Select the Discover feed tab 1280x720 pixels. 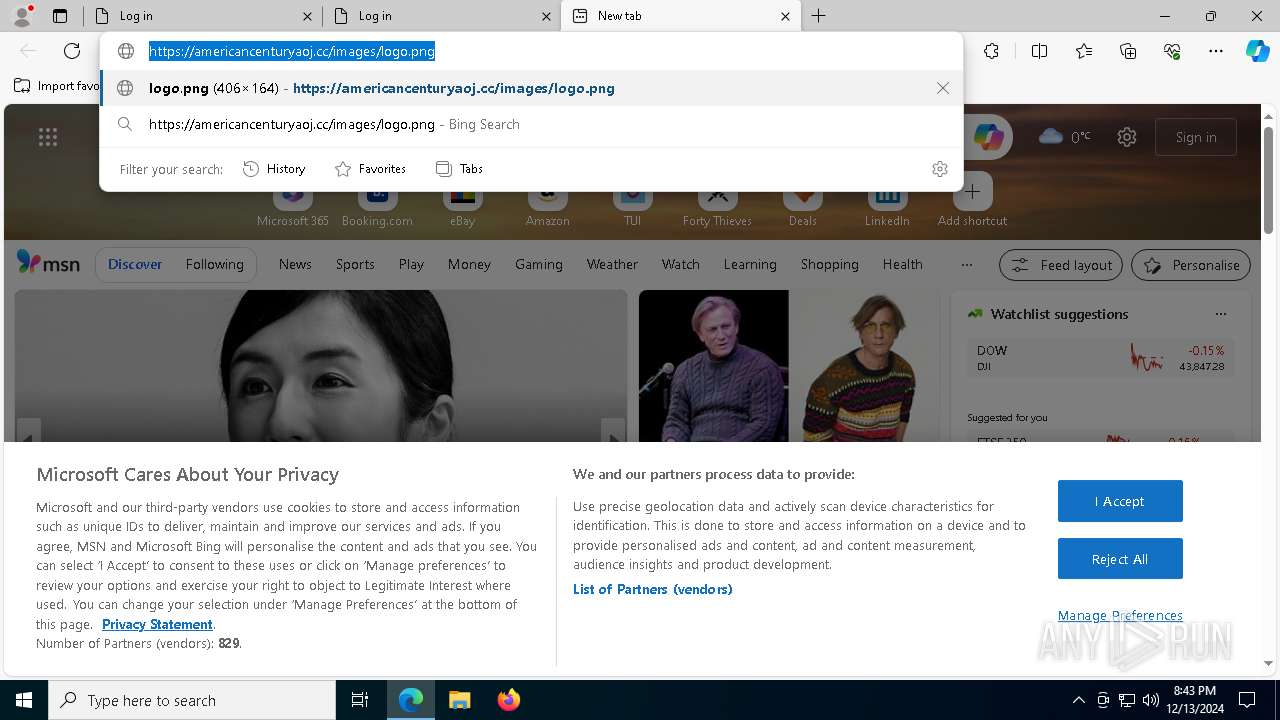[x=135, y=265]
